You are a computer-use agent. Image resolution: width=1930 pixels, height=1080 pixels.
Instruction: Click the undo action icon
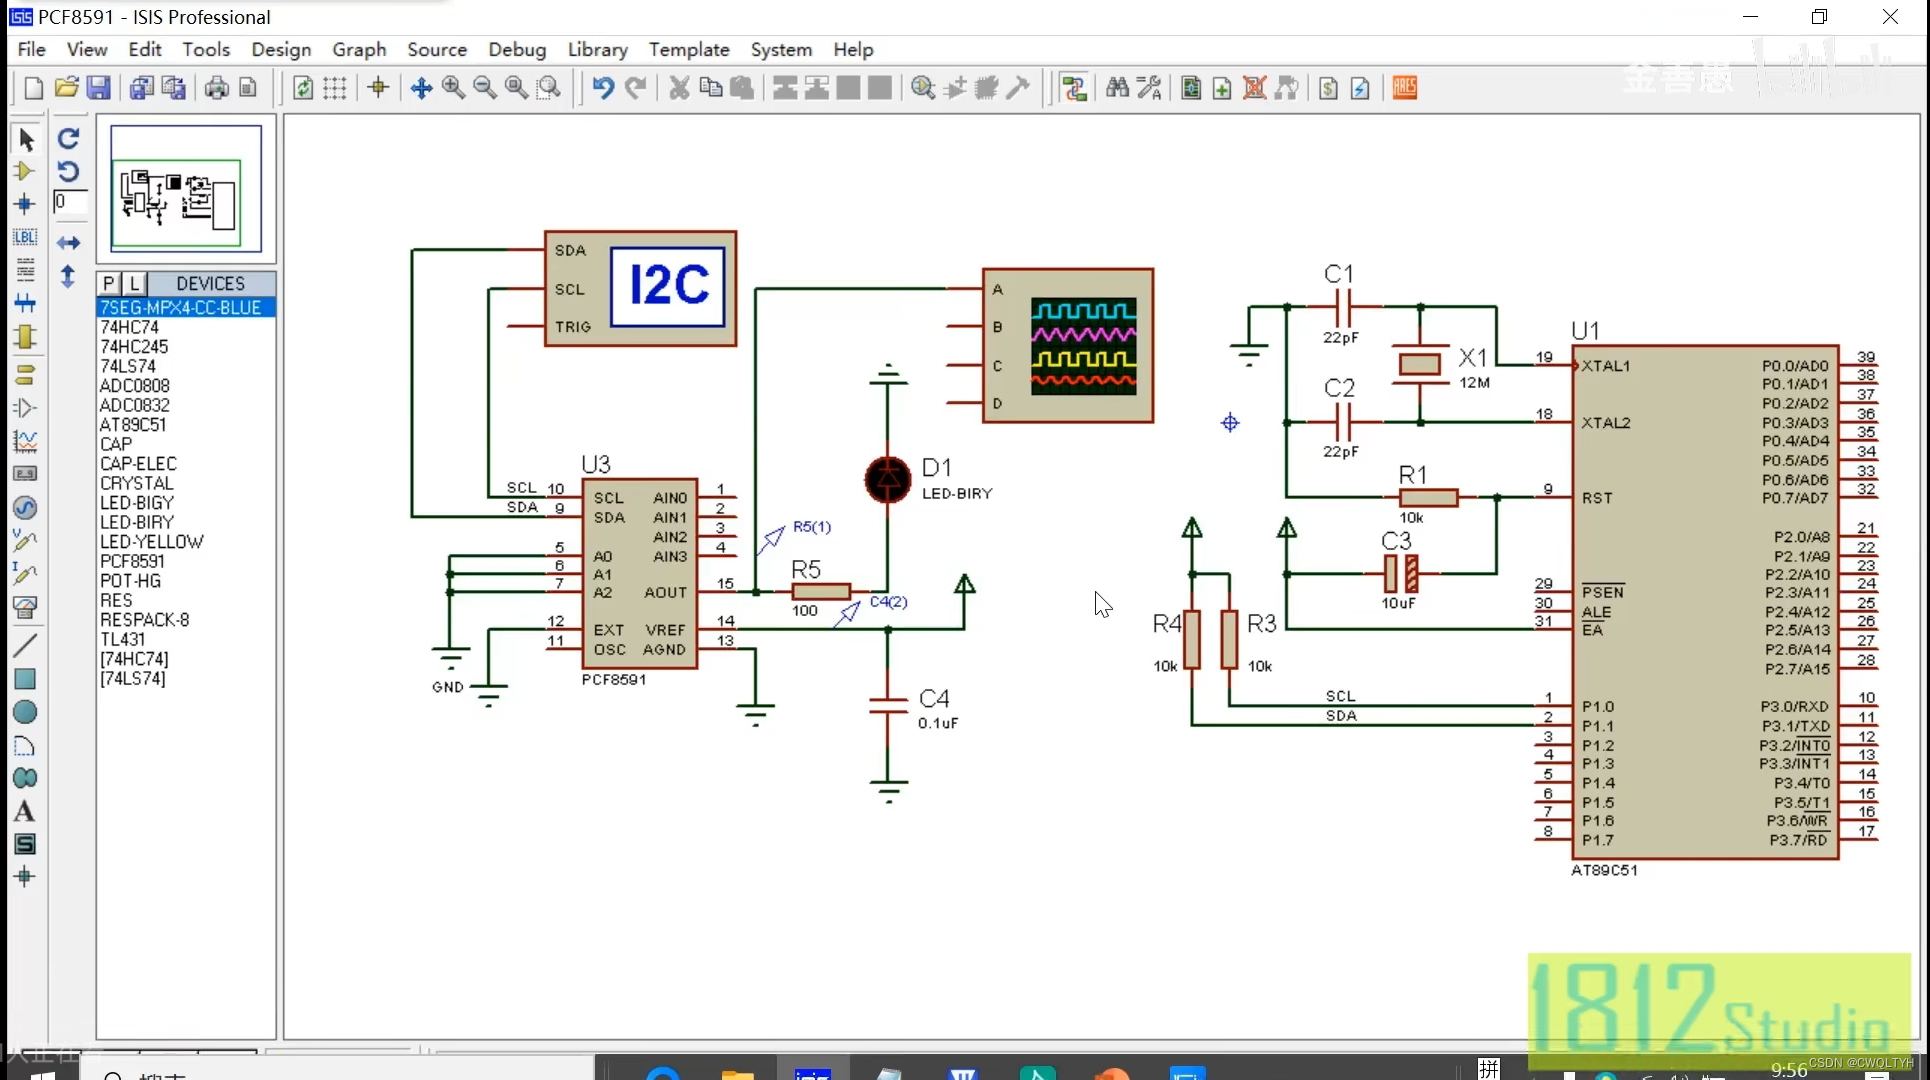point(602,87)
